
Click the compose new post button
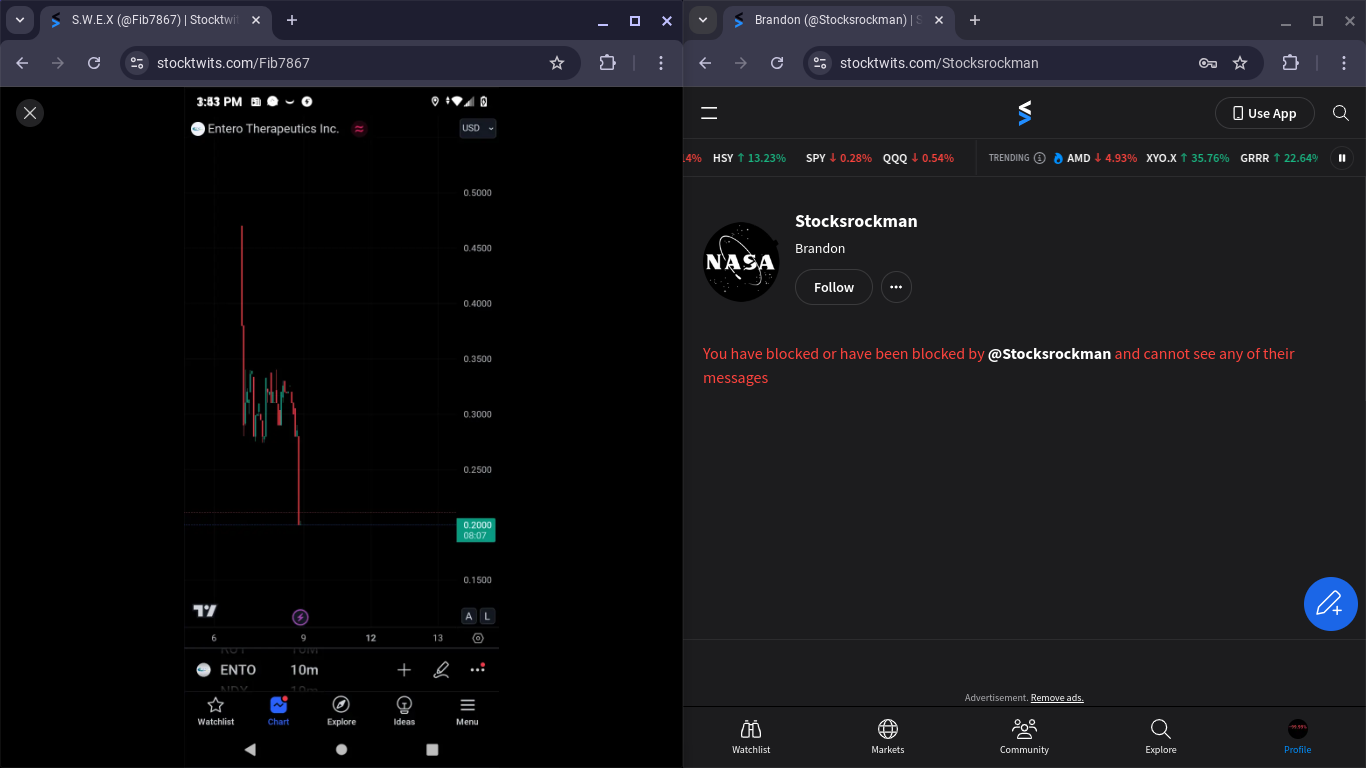click(1330, 604)
